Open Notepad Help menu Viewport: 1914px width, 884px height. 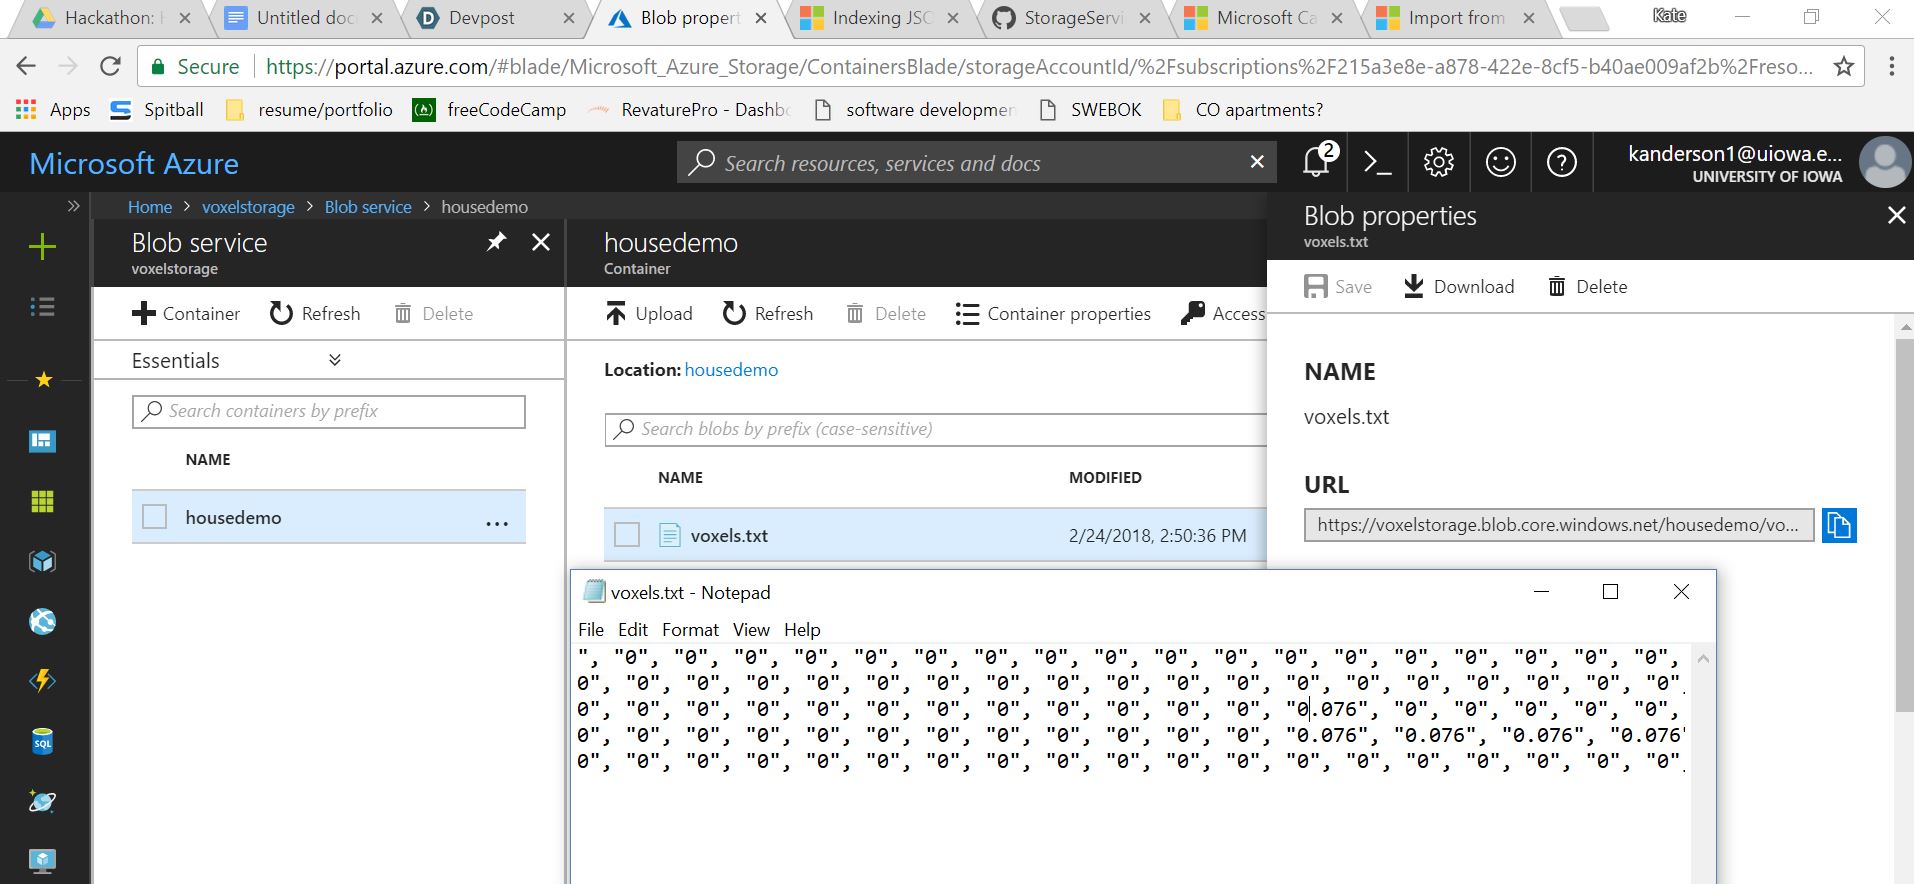coord(802,629)
